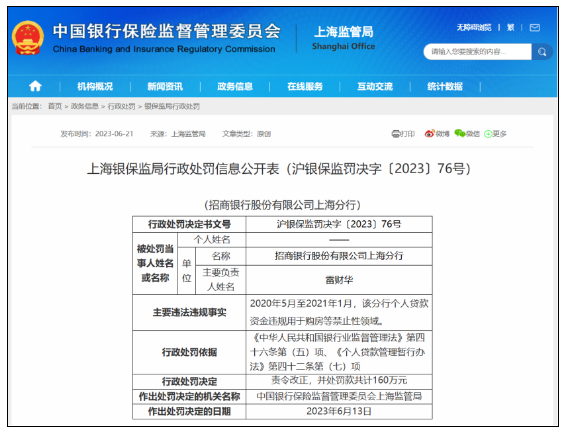
Task: Go to 首页 in breadcrumb
Action: 55,106
